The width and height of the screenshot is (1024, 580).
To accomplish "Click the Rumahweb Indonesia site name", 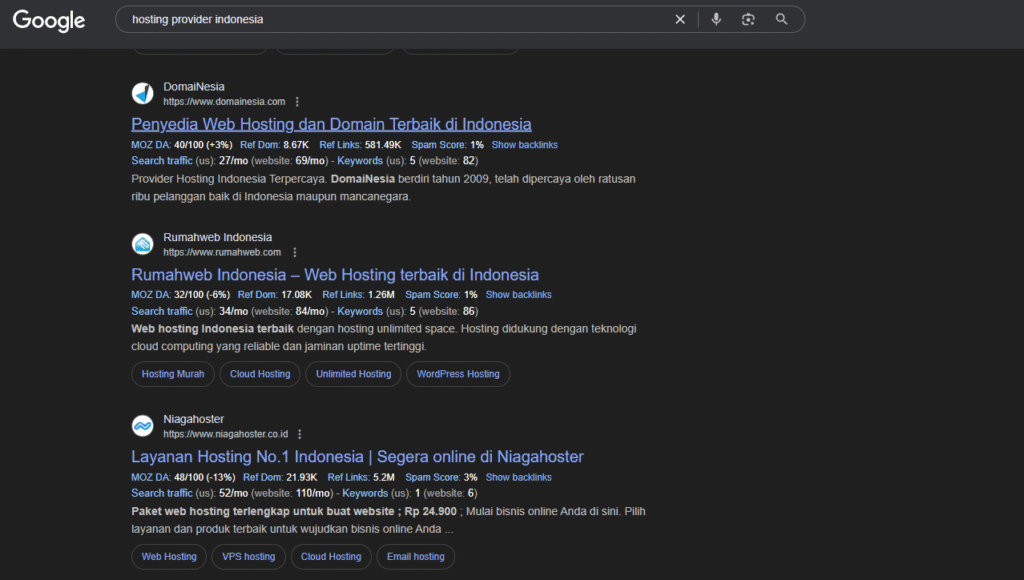I will click(x=217, y=237).
